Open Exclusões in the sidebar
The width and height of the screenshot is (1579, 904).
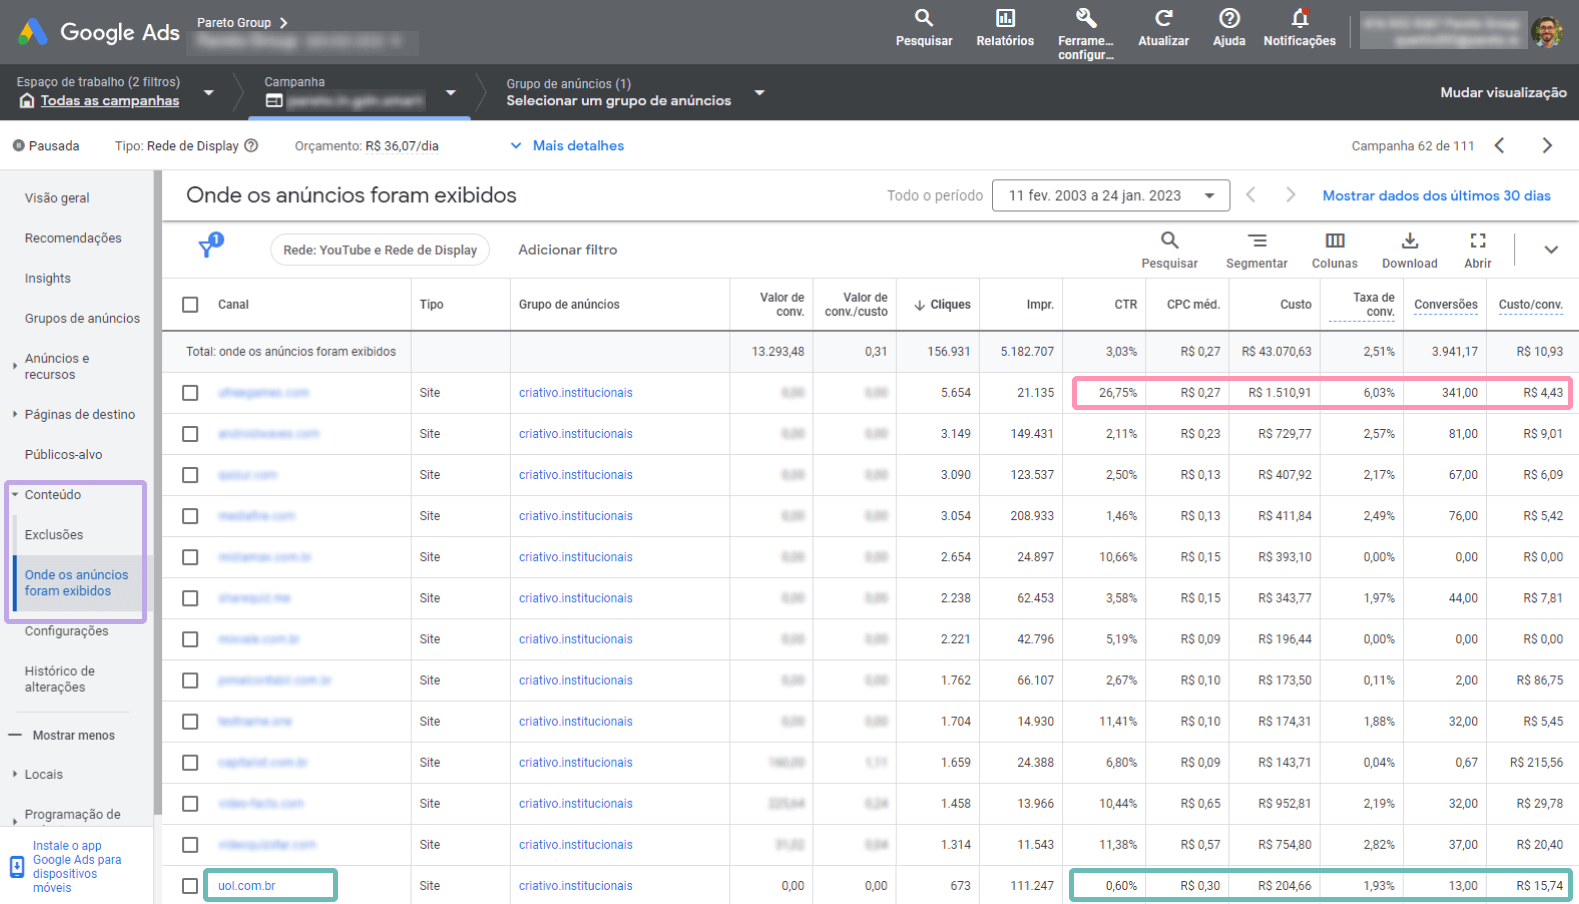pos(54,535)
